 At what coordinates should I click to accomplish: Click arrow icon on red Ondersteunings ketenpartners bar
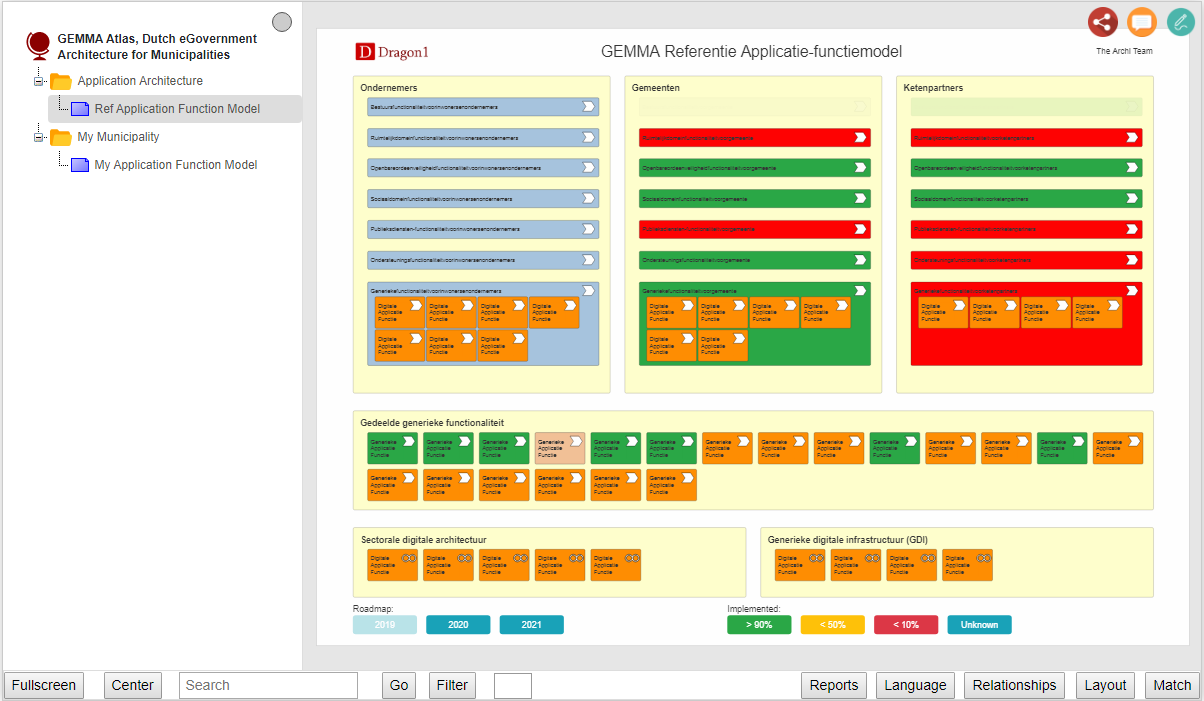(x=1132, y=260)
